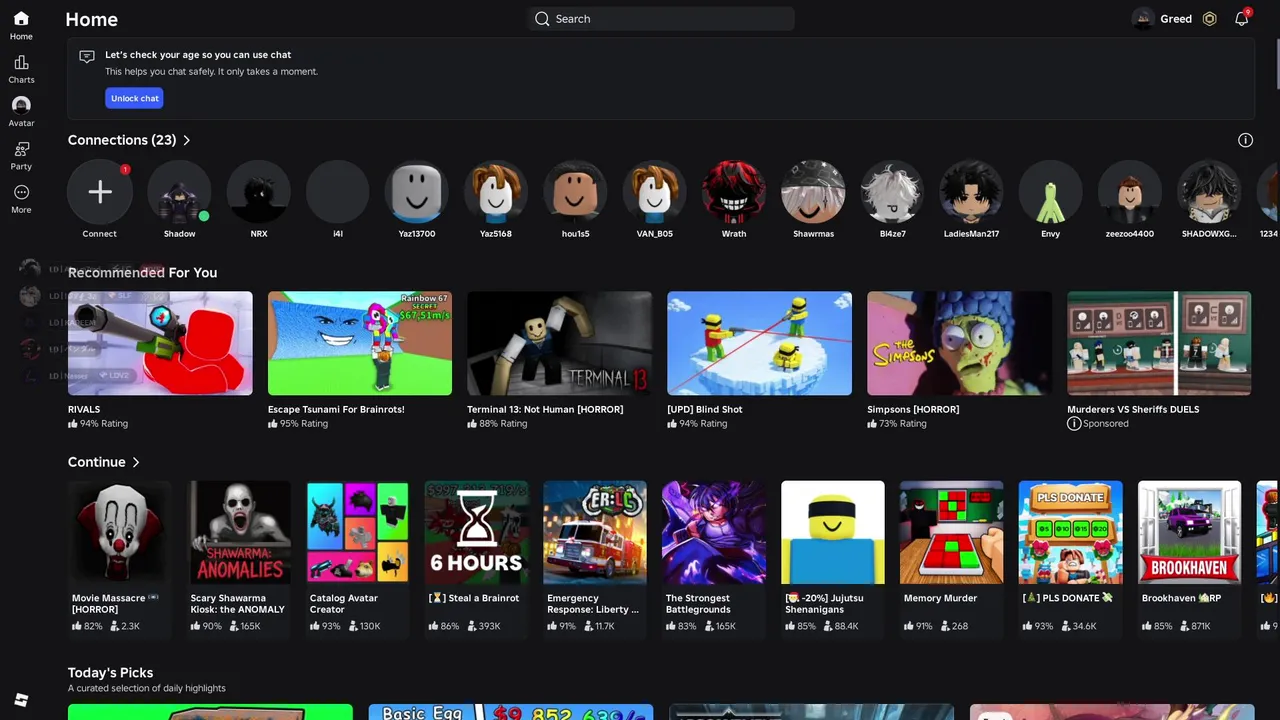The height and width of the screenshot is (720, 1280).
Task: Click the Today's Picks heading
Action: point(110,673)
